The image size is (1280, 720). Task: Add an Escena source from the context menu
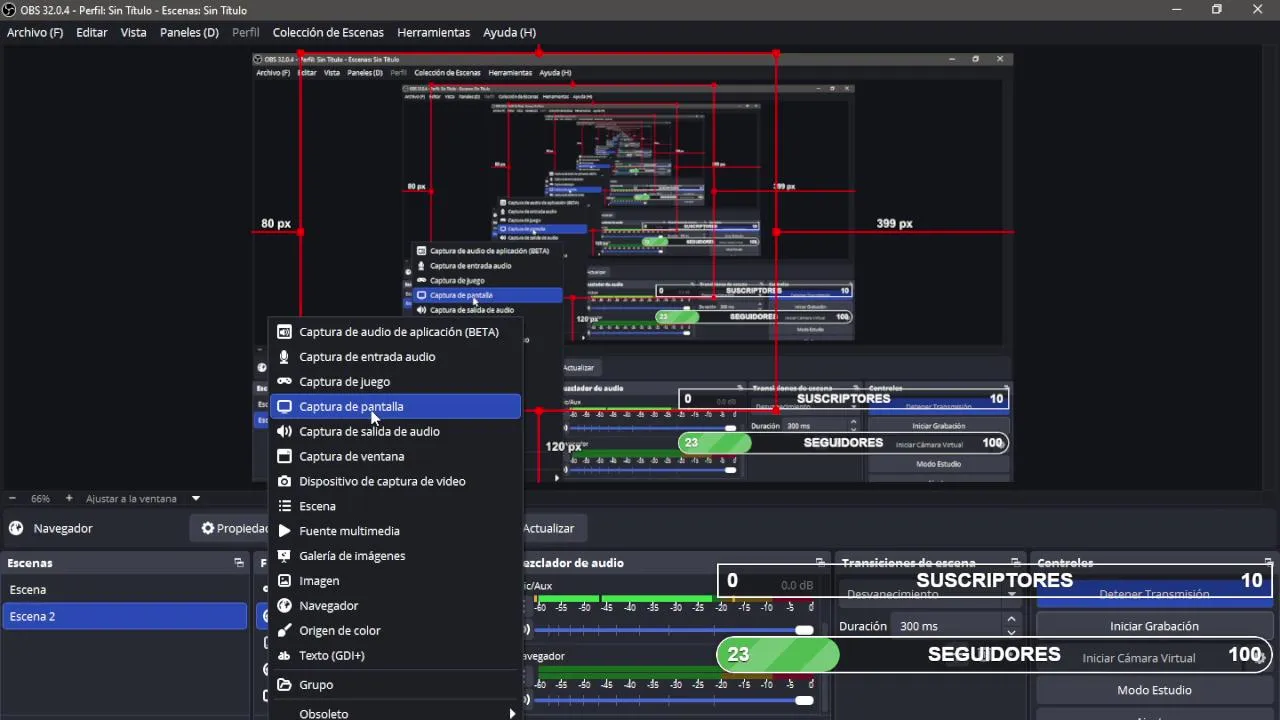point(396,506)
